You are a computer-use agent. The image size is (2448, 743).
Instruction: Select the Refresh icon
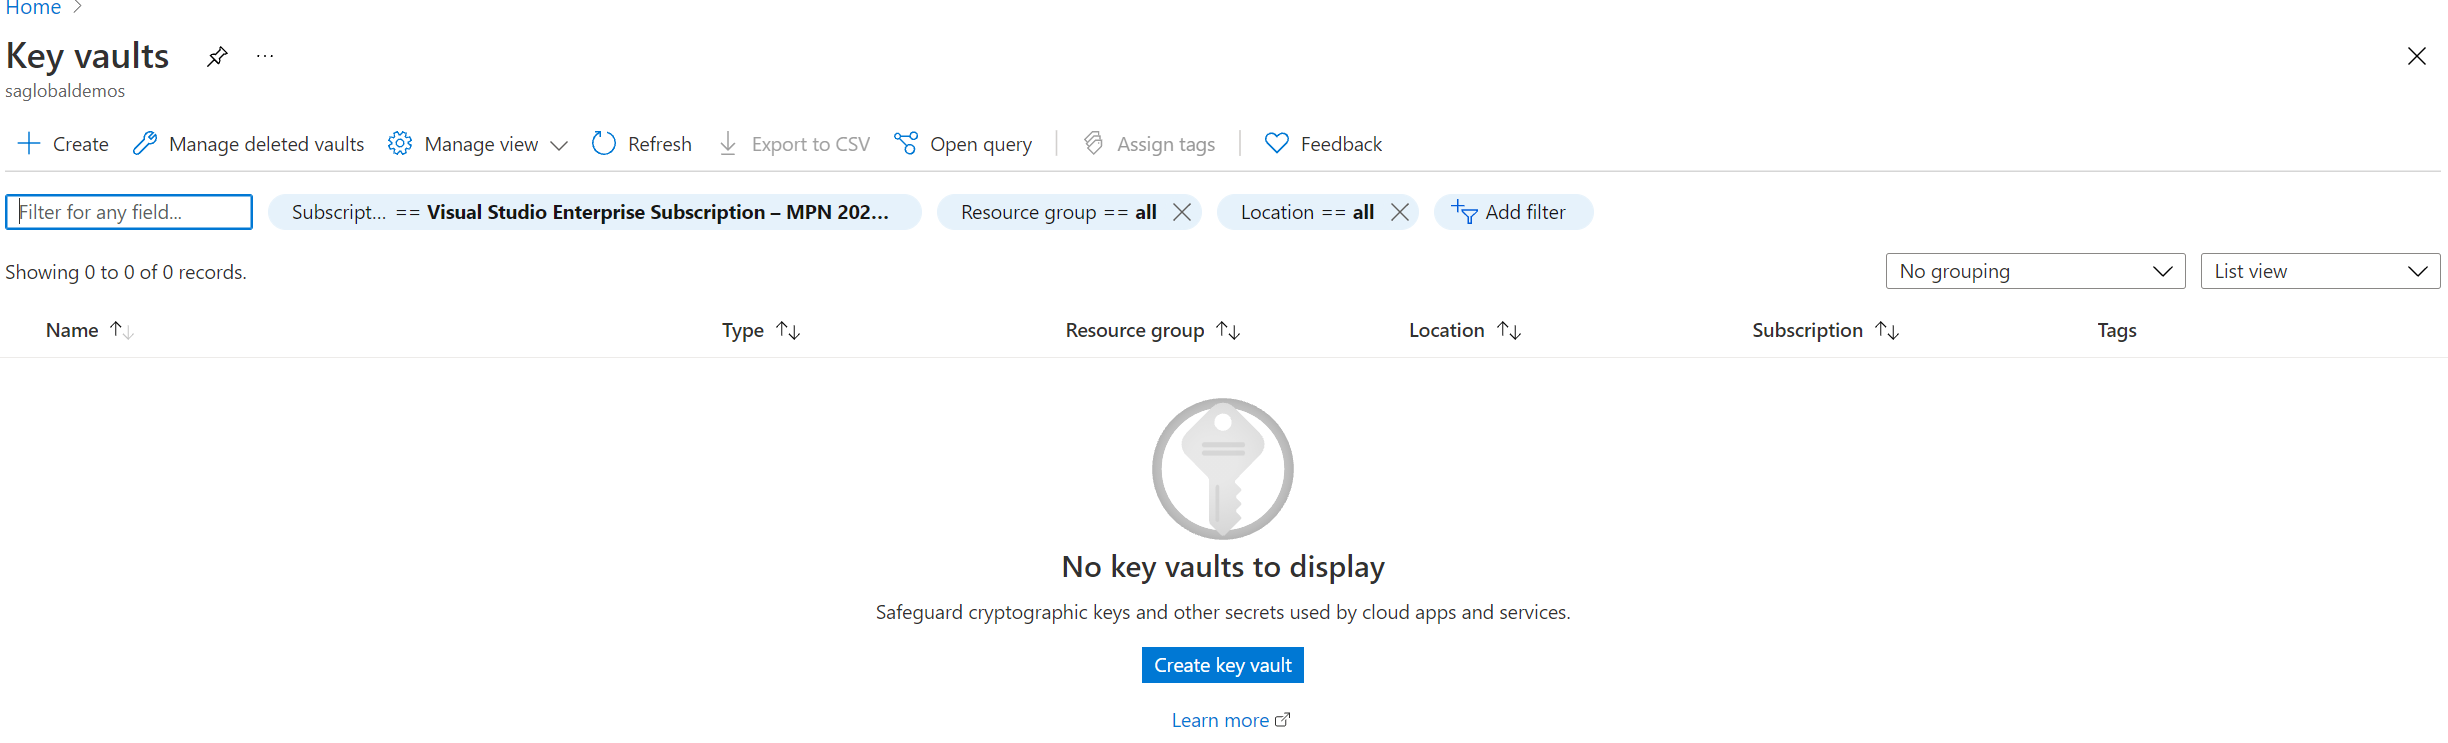point(604,143)
